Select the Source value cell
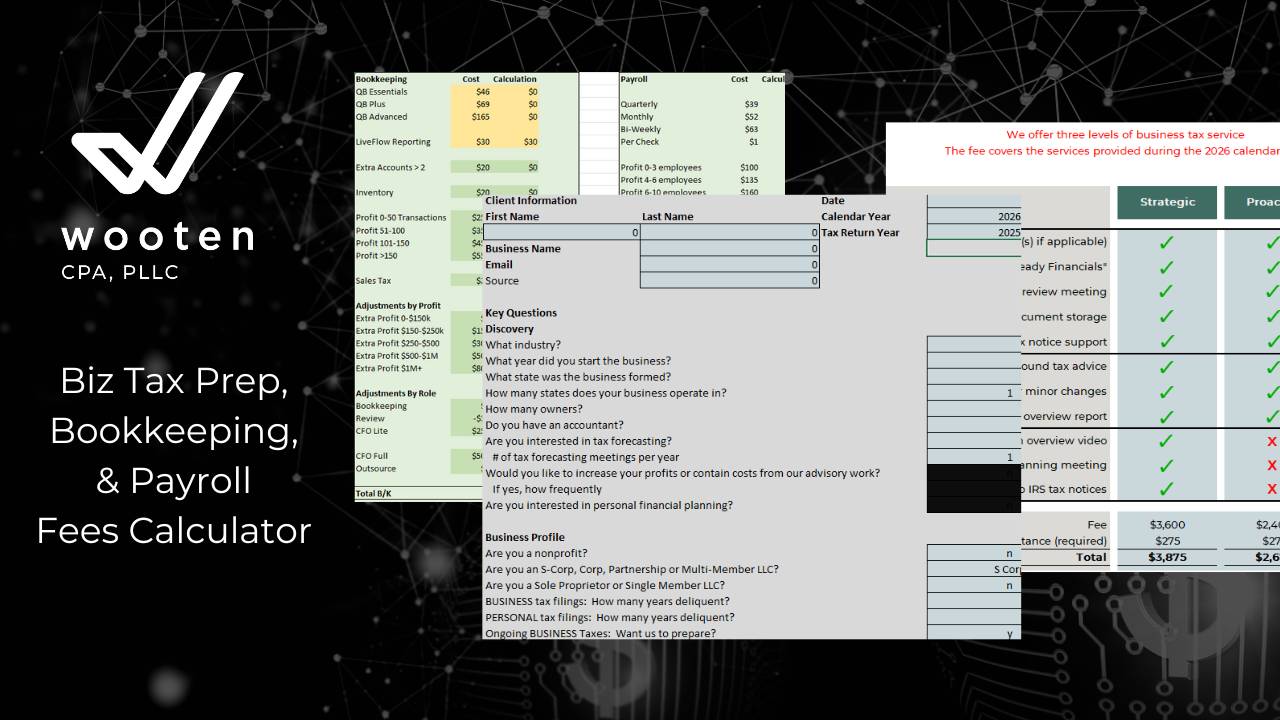This screenshot has width=1280, height=720. [730, 280]
